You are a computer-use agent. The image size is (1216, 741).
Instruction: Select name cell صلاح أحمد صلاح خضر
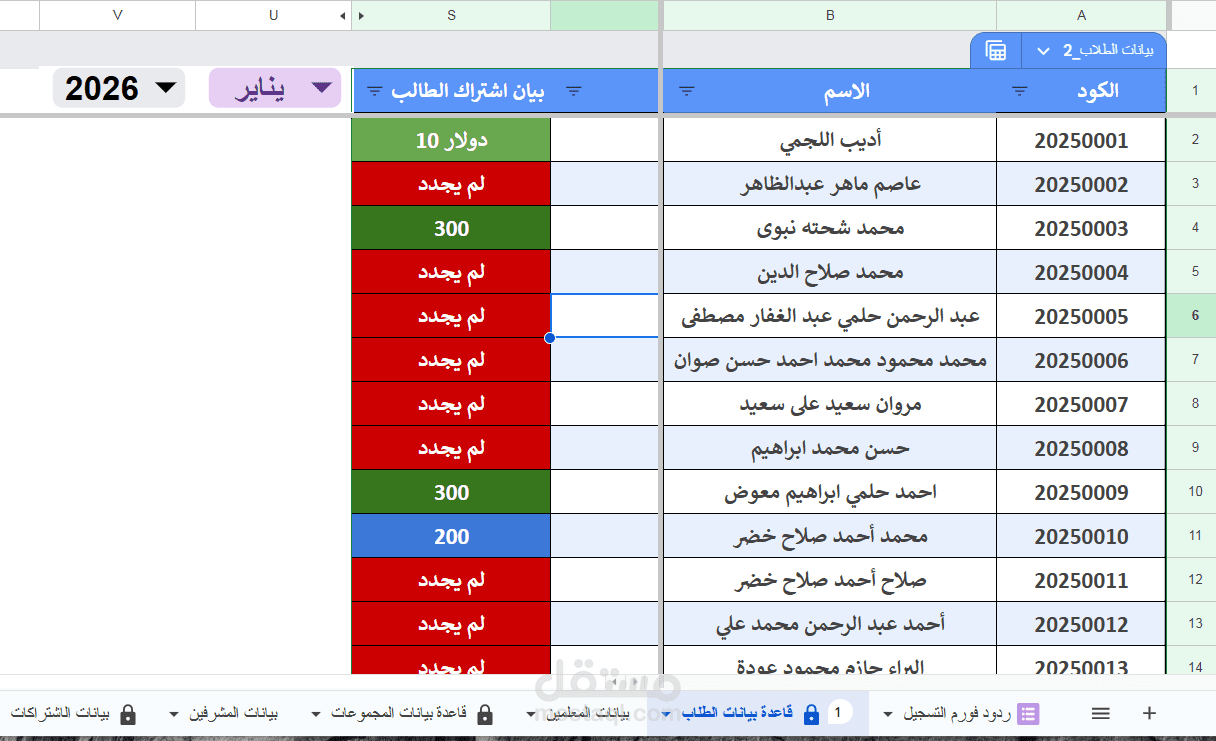pyautogui.click(x=830, y=580)
